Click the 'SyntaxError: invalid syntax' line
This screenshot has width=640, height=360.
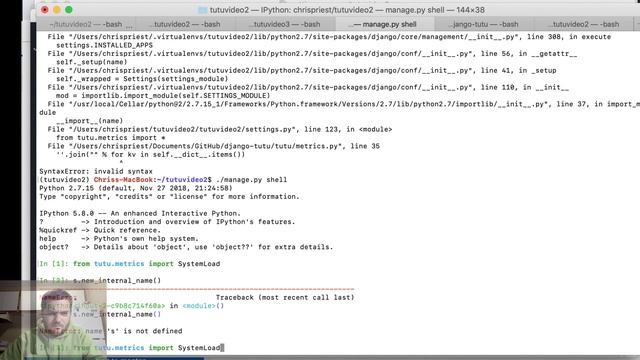(96, 171)
